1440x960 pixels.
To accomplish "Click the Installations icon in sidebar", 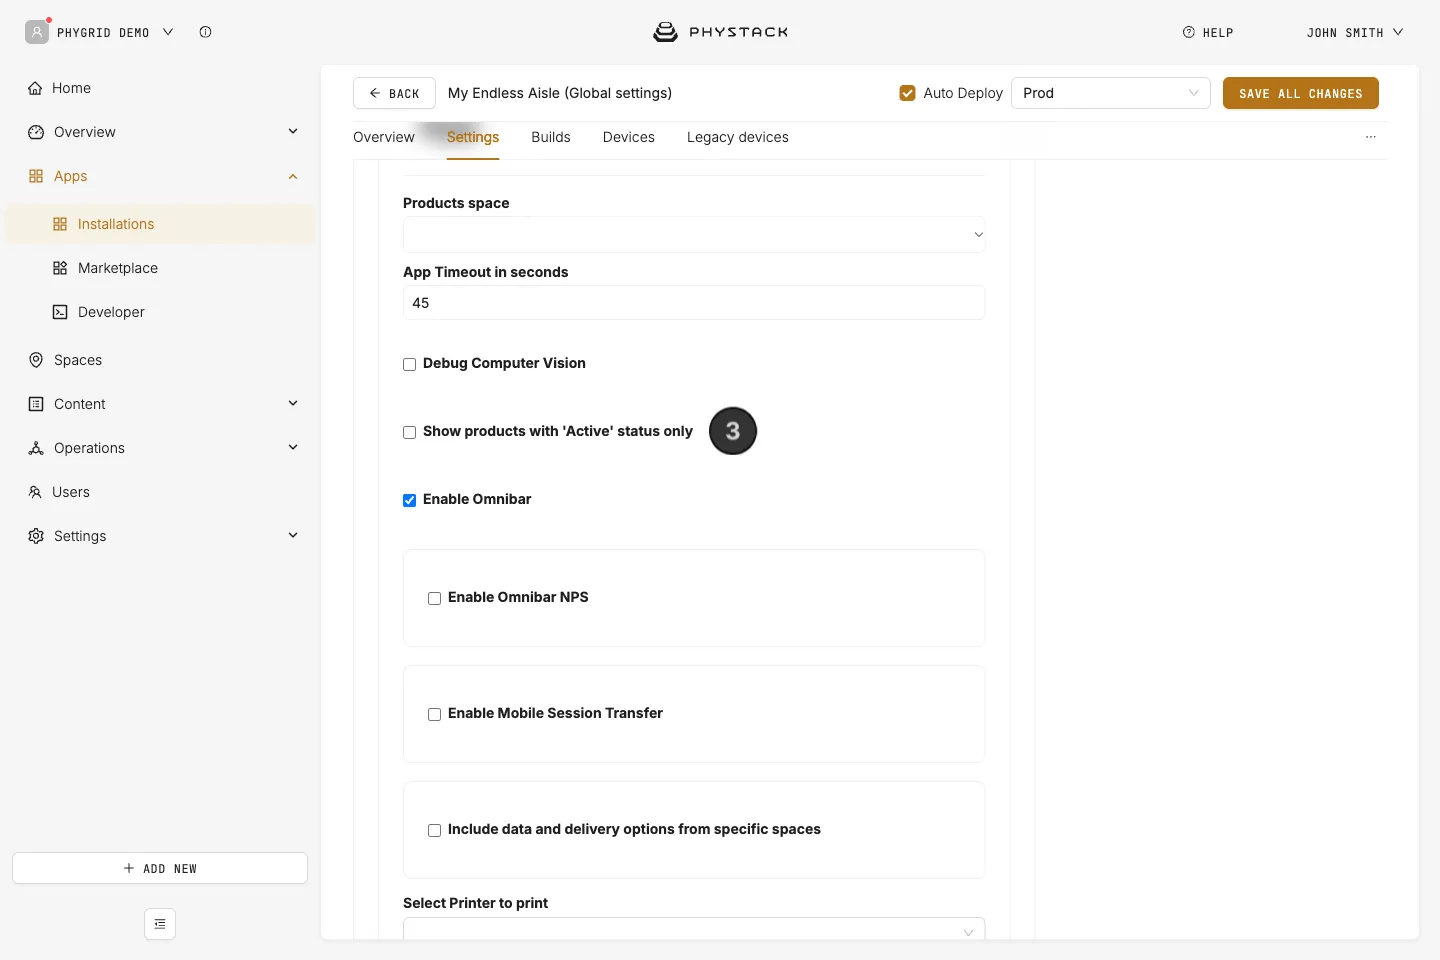I will [60, 224].
